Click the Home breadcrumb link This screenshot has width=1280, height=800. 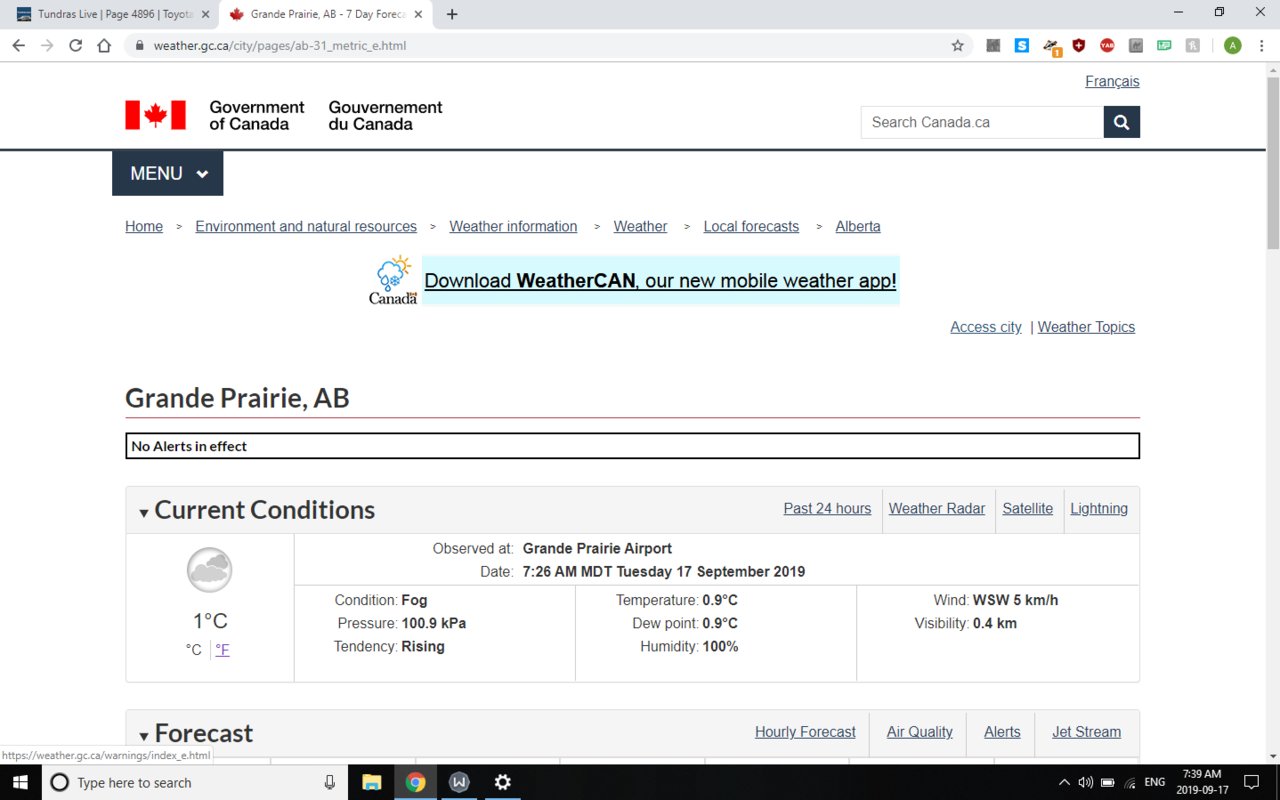click(x=144, y=226)
